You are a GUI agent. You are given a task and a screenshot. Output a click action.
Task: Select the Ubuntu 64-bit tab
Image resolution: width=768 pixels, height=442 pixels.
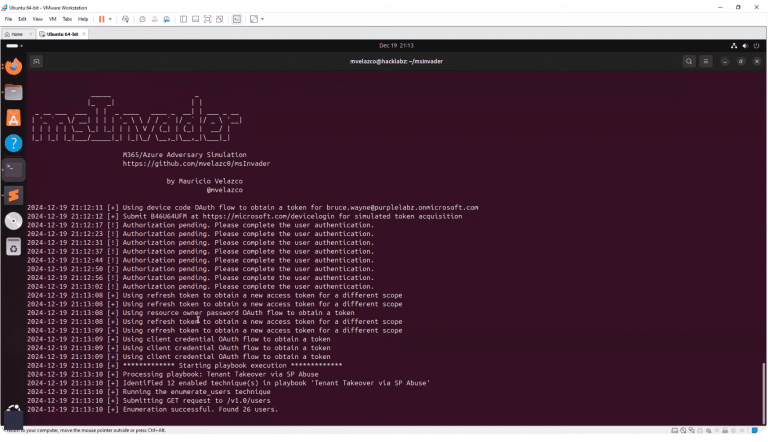point(60,34)
